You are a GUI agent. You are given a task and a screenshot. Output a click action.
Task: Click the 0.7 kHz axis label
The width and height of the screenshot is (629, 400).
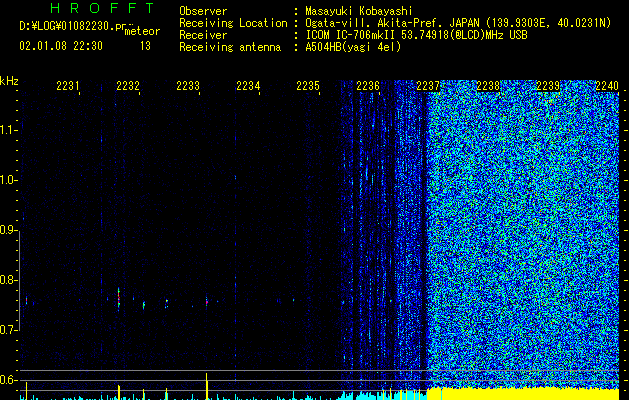click(8, 330)
